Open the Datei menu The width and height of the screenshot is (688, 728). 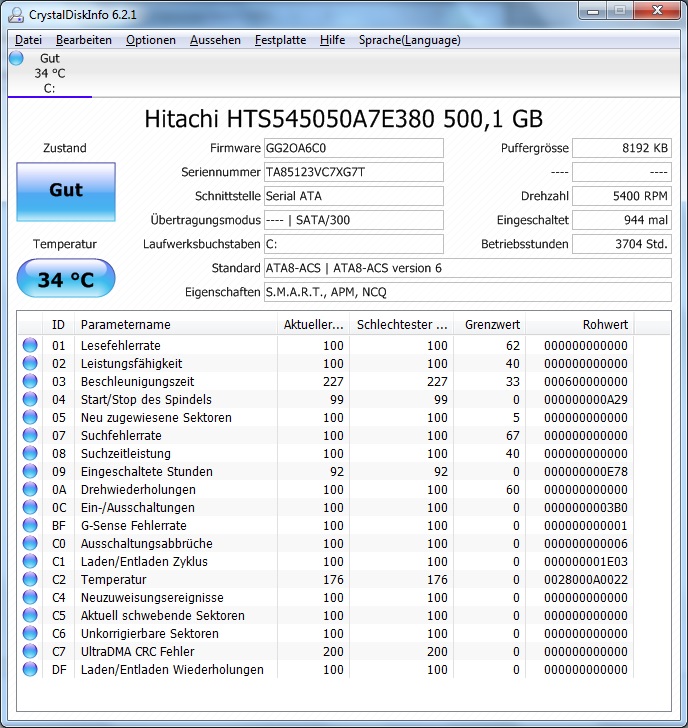click(x=28, y=40)
